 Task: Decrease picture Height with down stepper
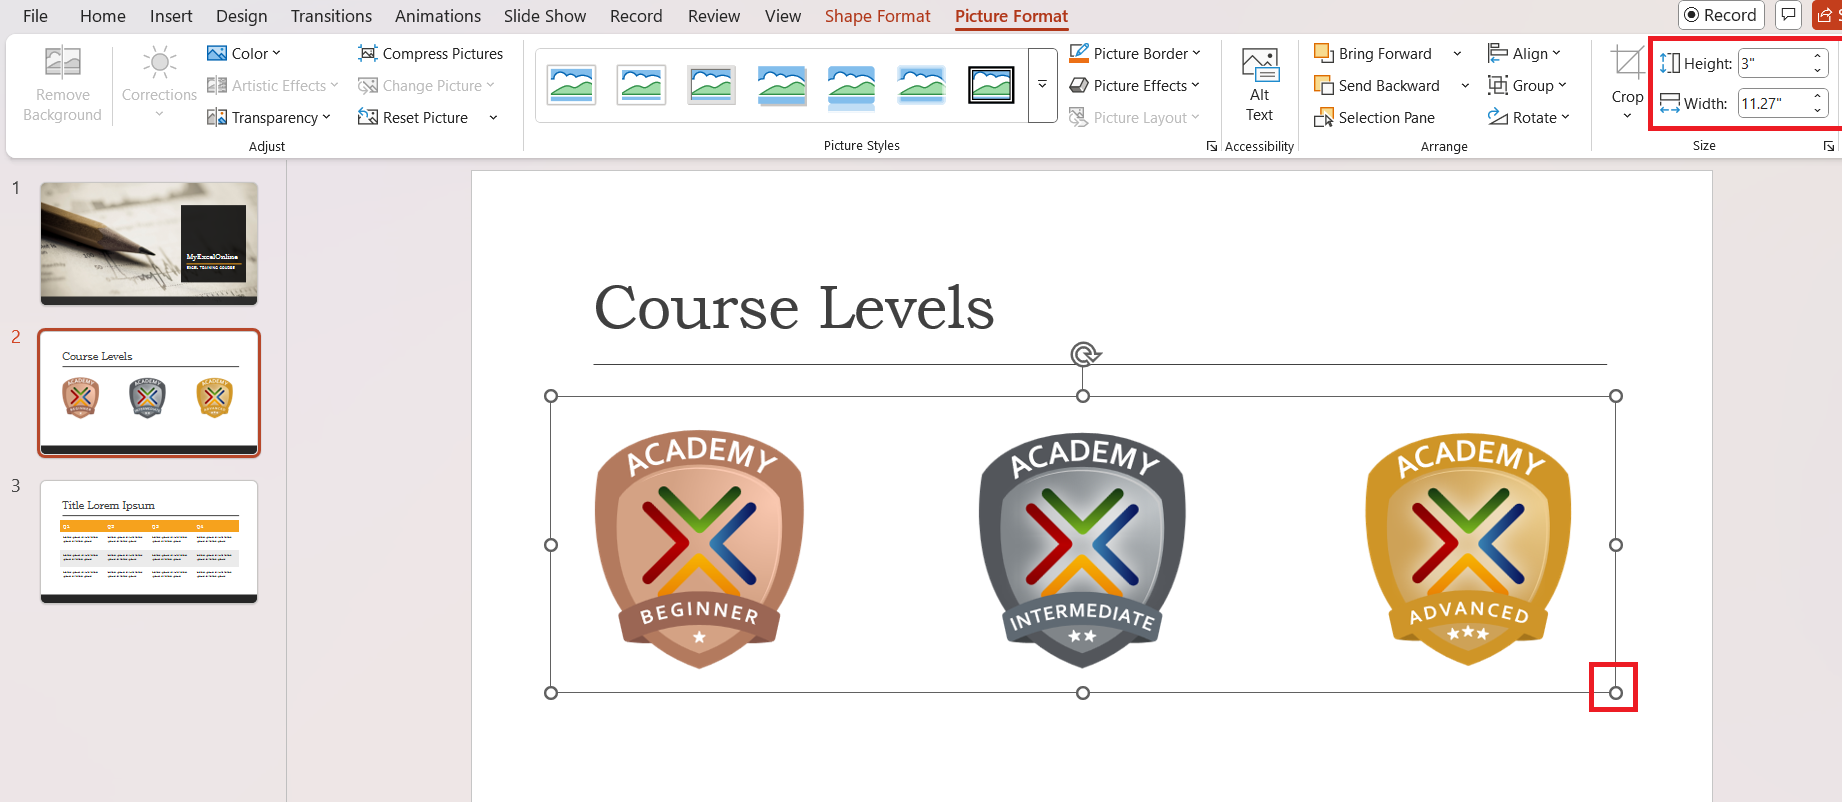tap(1817, 70)
